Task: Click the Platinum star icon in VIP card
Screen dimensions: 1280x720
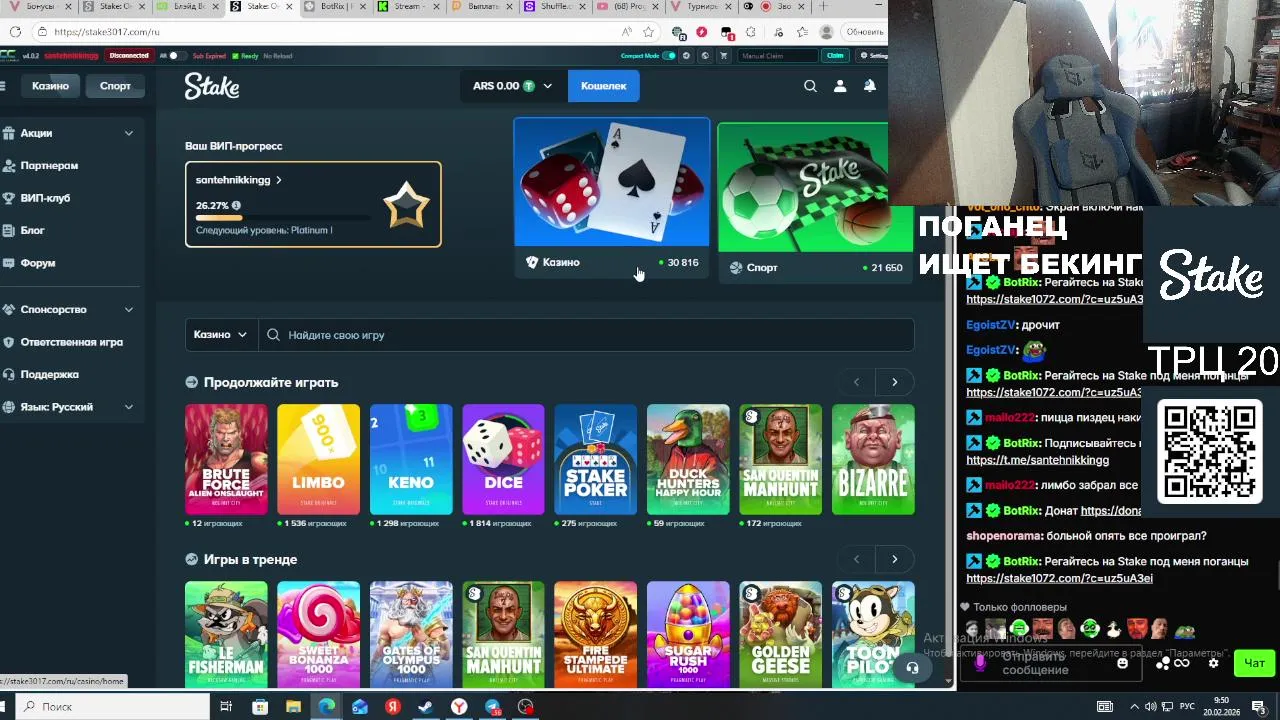Action: click(x=407, y=206)
